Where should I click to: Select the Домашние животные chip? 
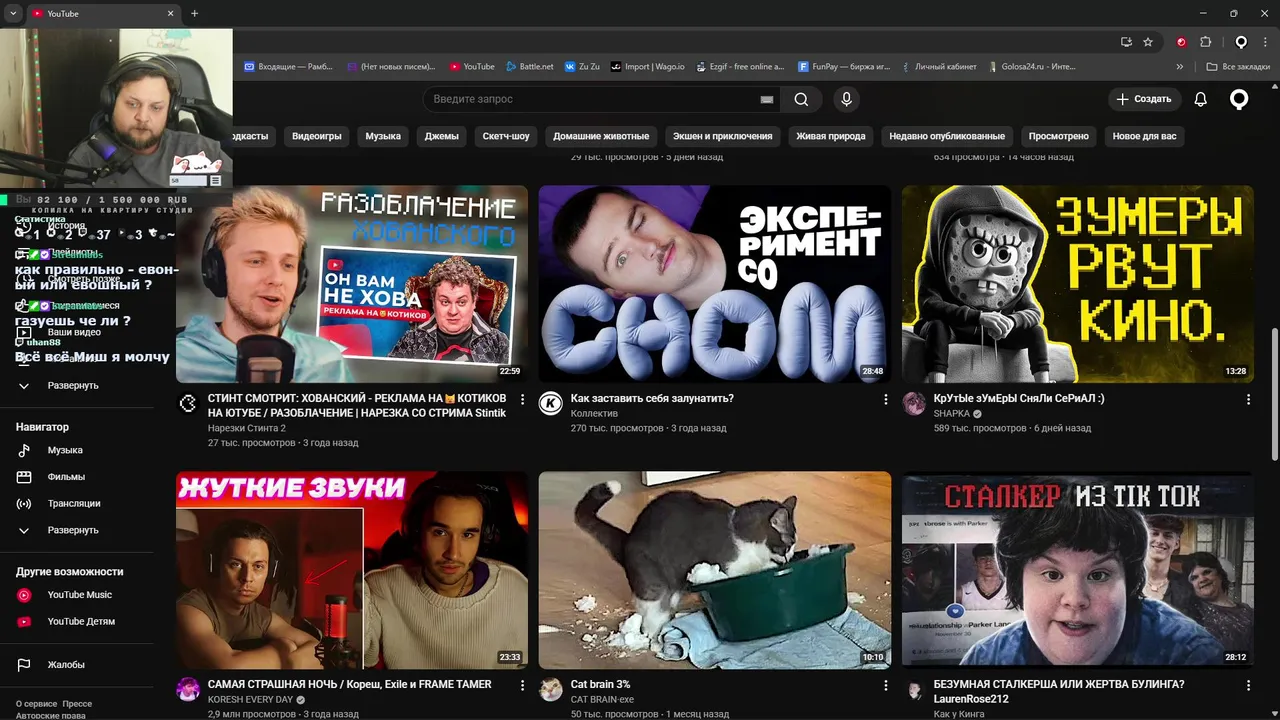601,136
